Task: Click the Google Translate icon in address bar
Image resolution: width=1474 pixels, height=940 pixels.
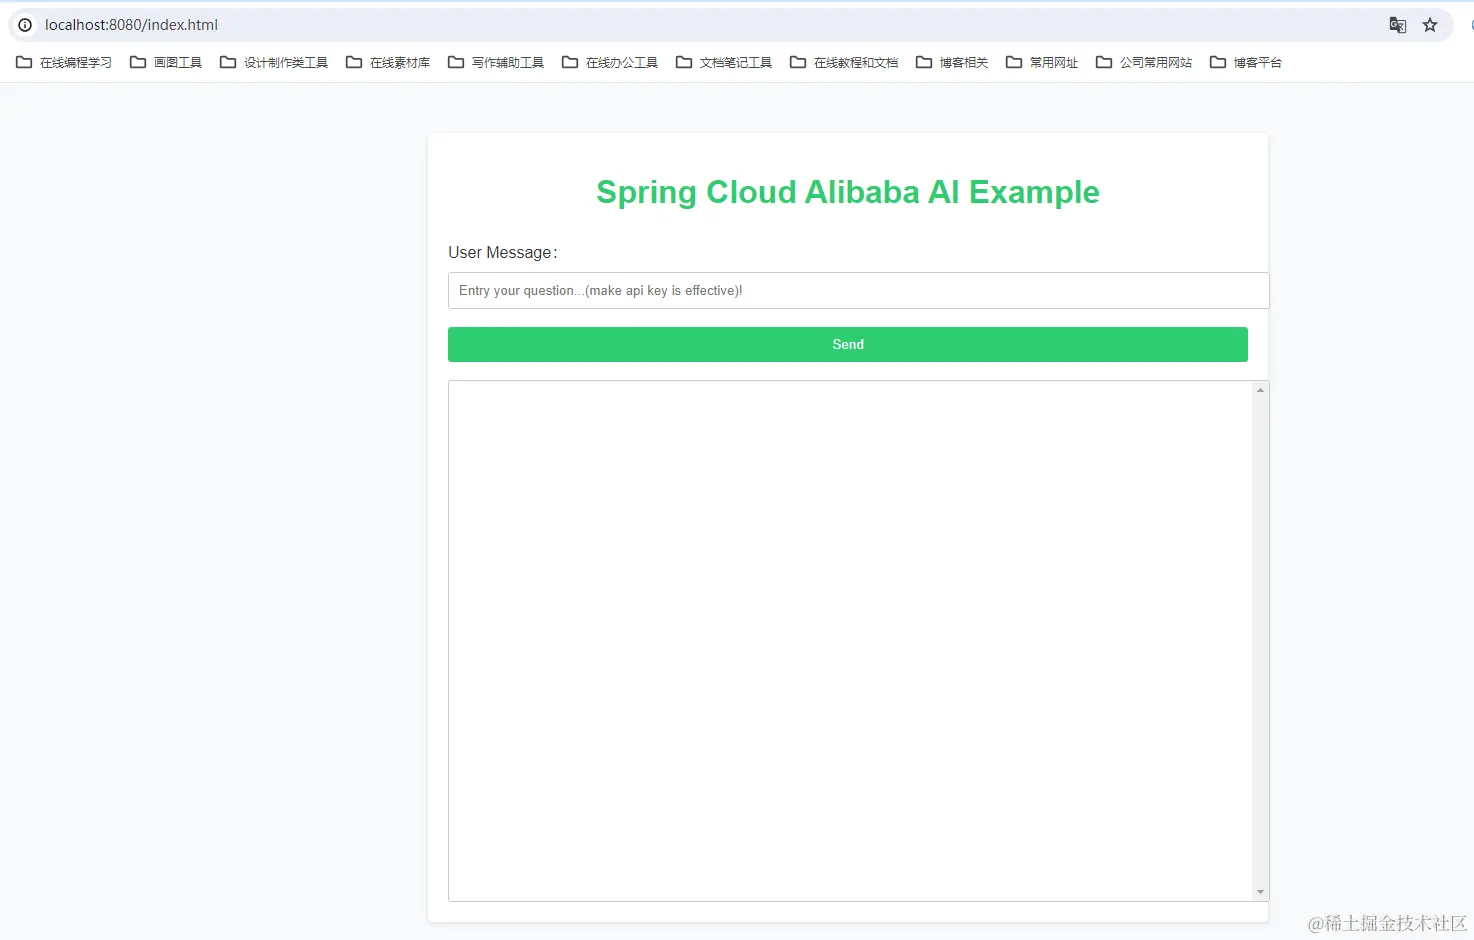Action: pyautogui.click(x=1397, y=25)
